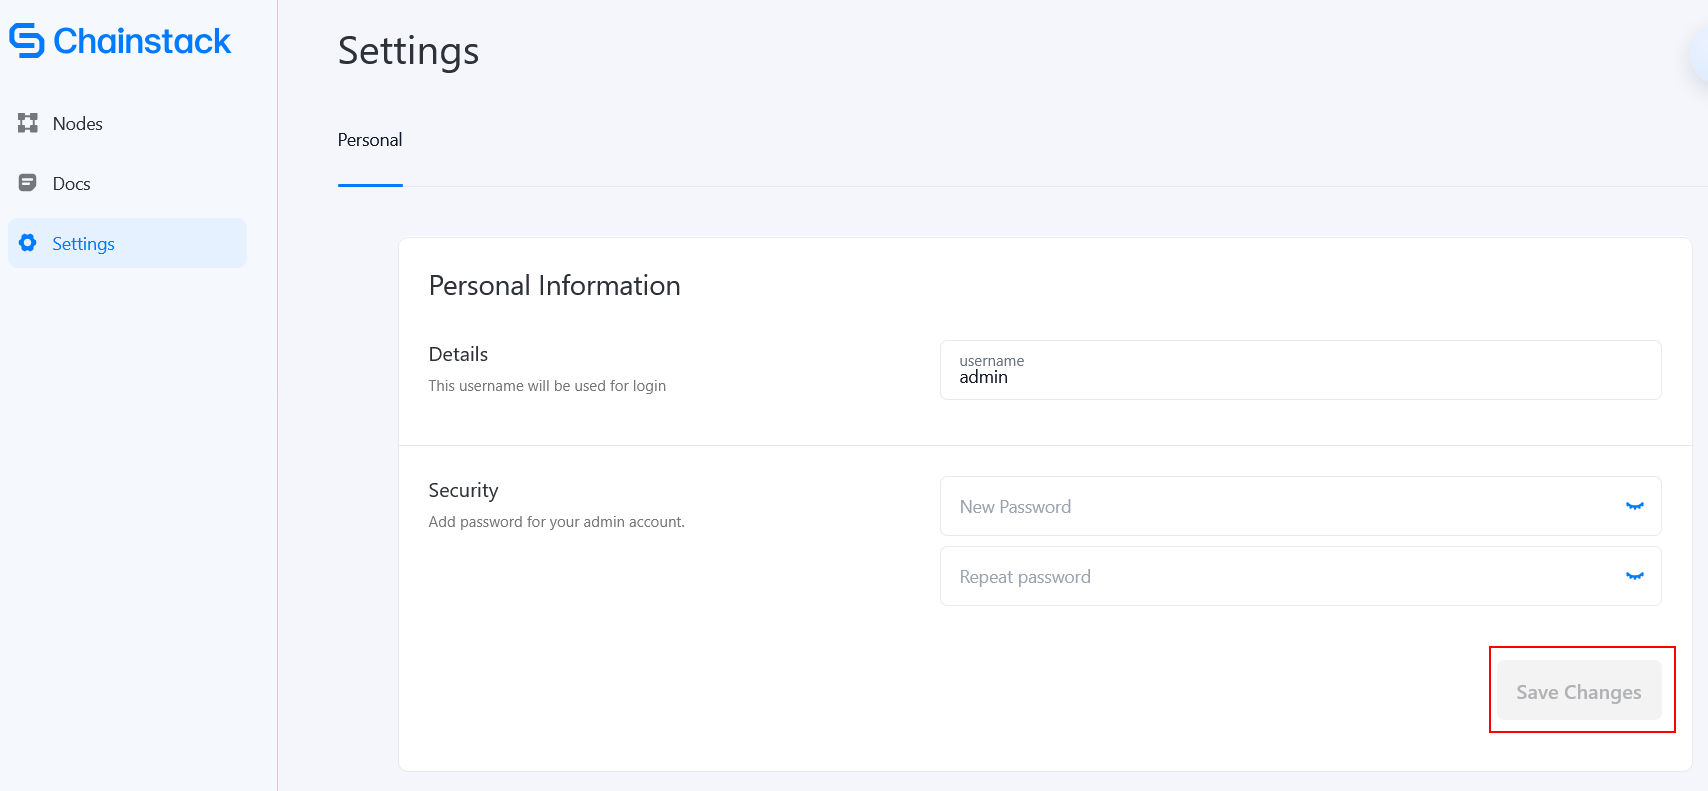The height and width of the screenshot is (791, 1708).
Task: Click the Nodes grid icon in sidebar
Action: 28,123
